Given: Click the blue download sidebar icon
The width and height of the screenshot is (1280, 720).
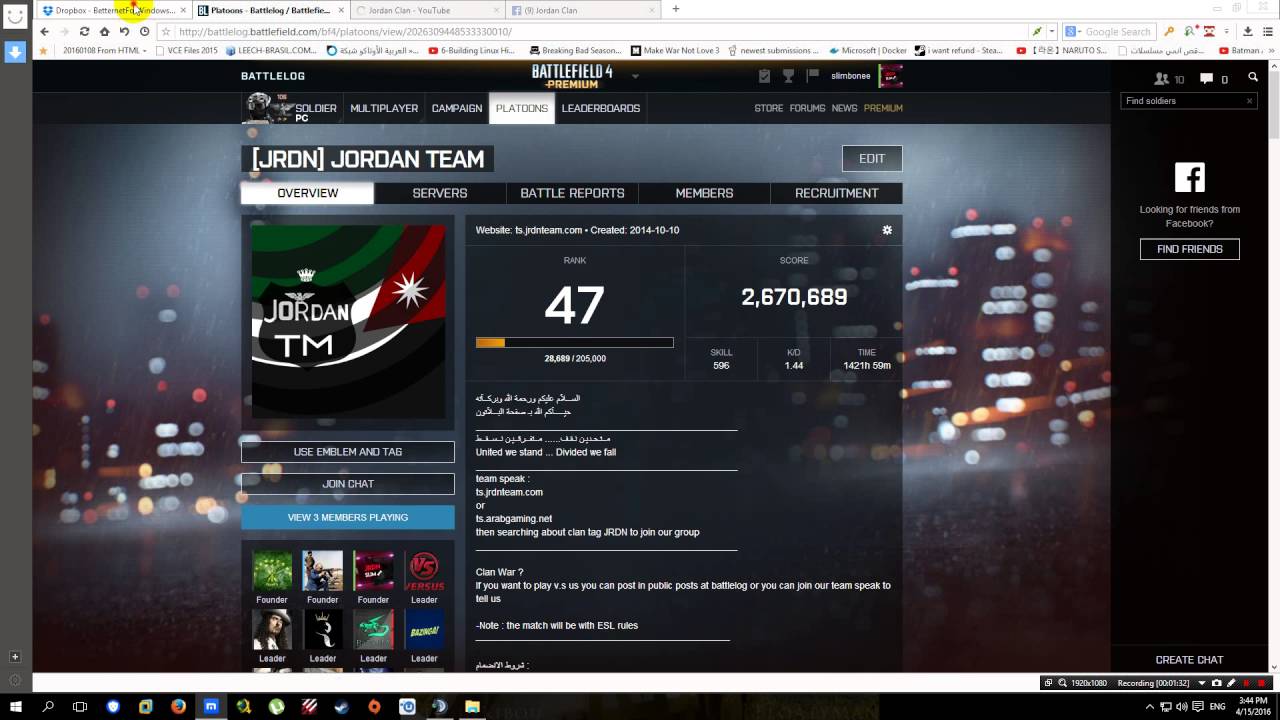Looking at the screenshot, I should click(x=15, y=52).
